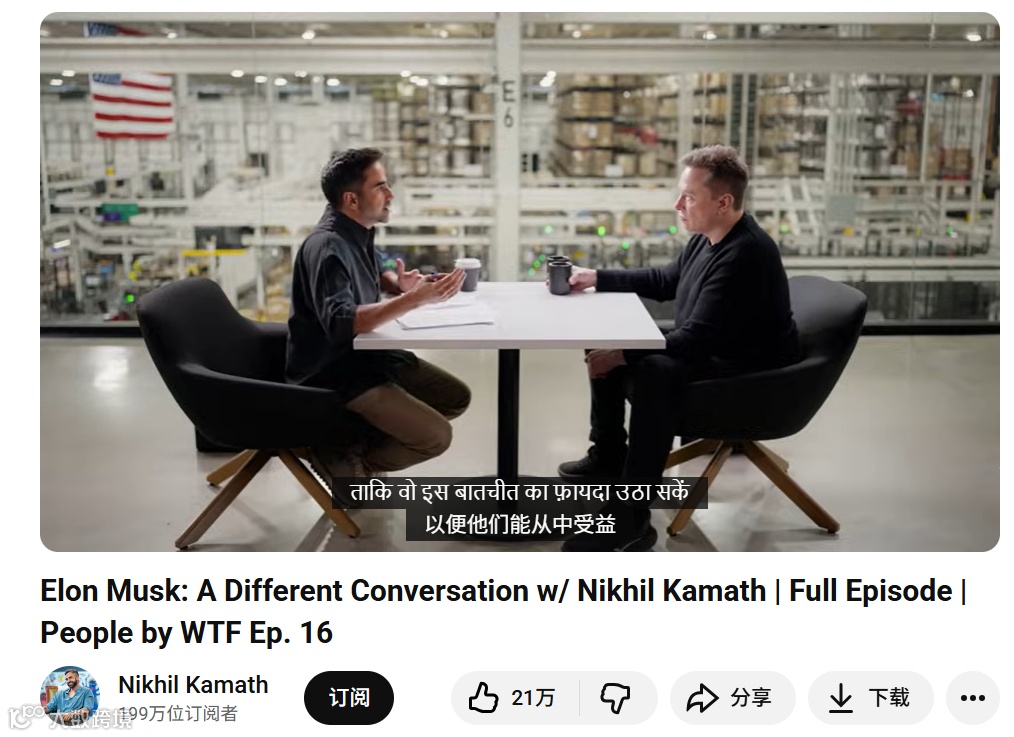The image size is (1014, 737).
Task: Open the three-dot more actions menu
Action: 973,698
